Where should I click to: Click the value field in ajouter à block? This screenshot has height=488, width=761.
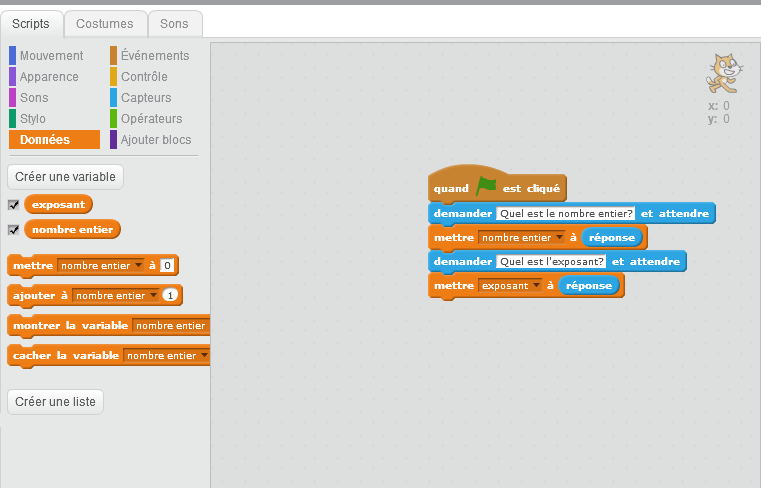click(x=170, y=296)
